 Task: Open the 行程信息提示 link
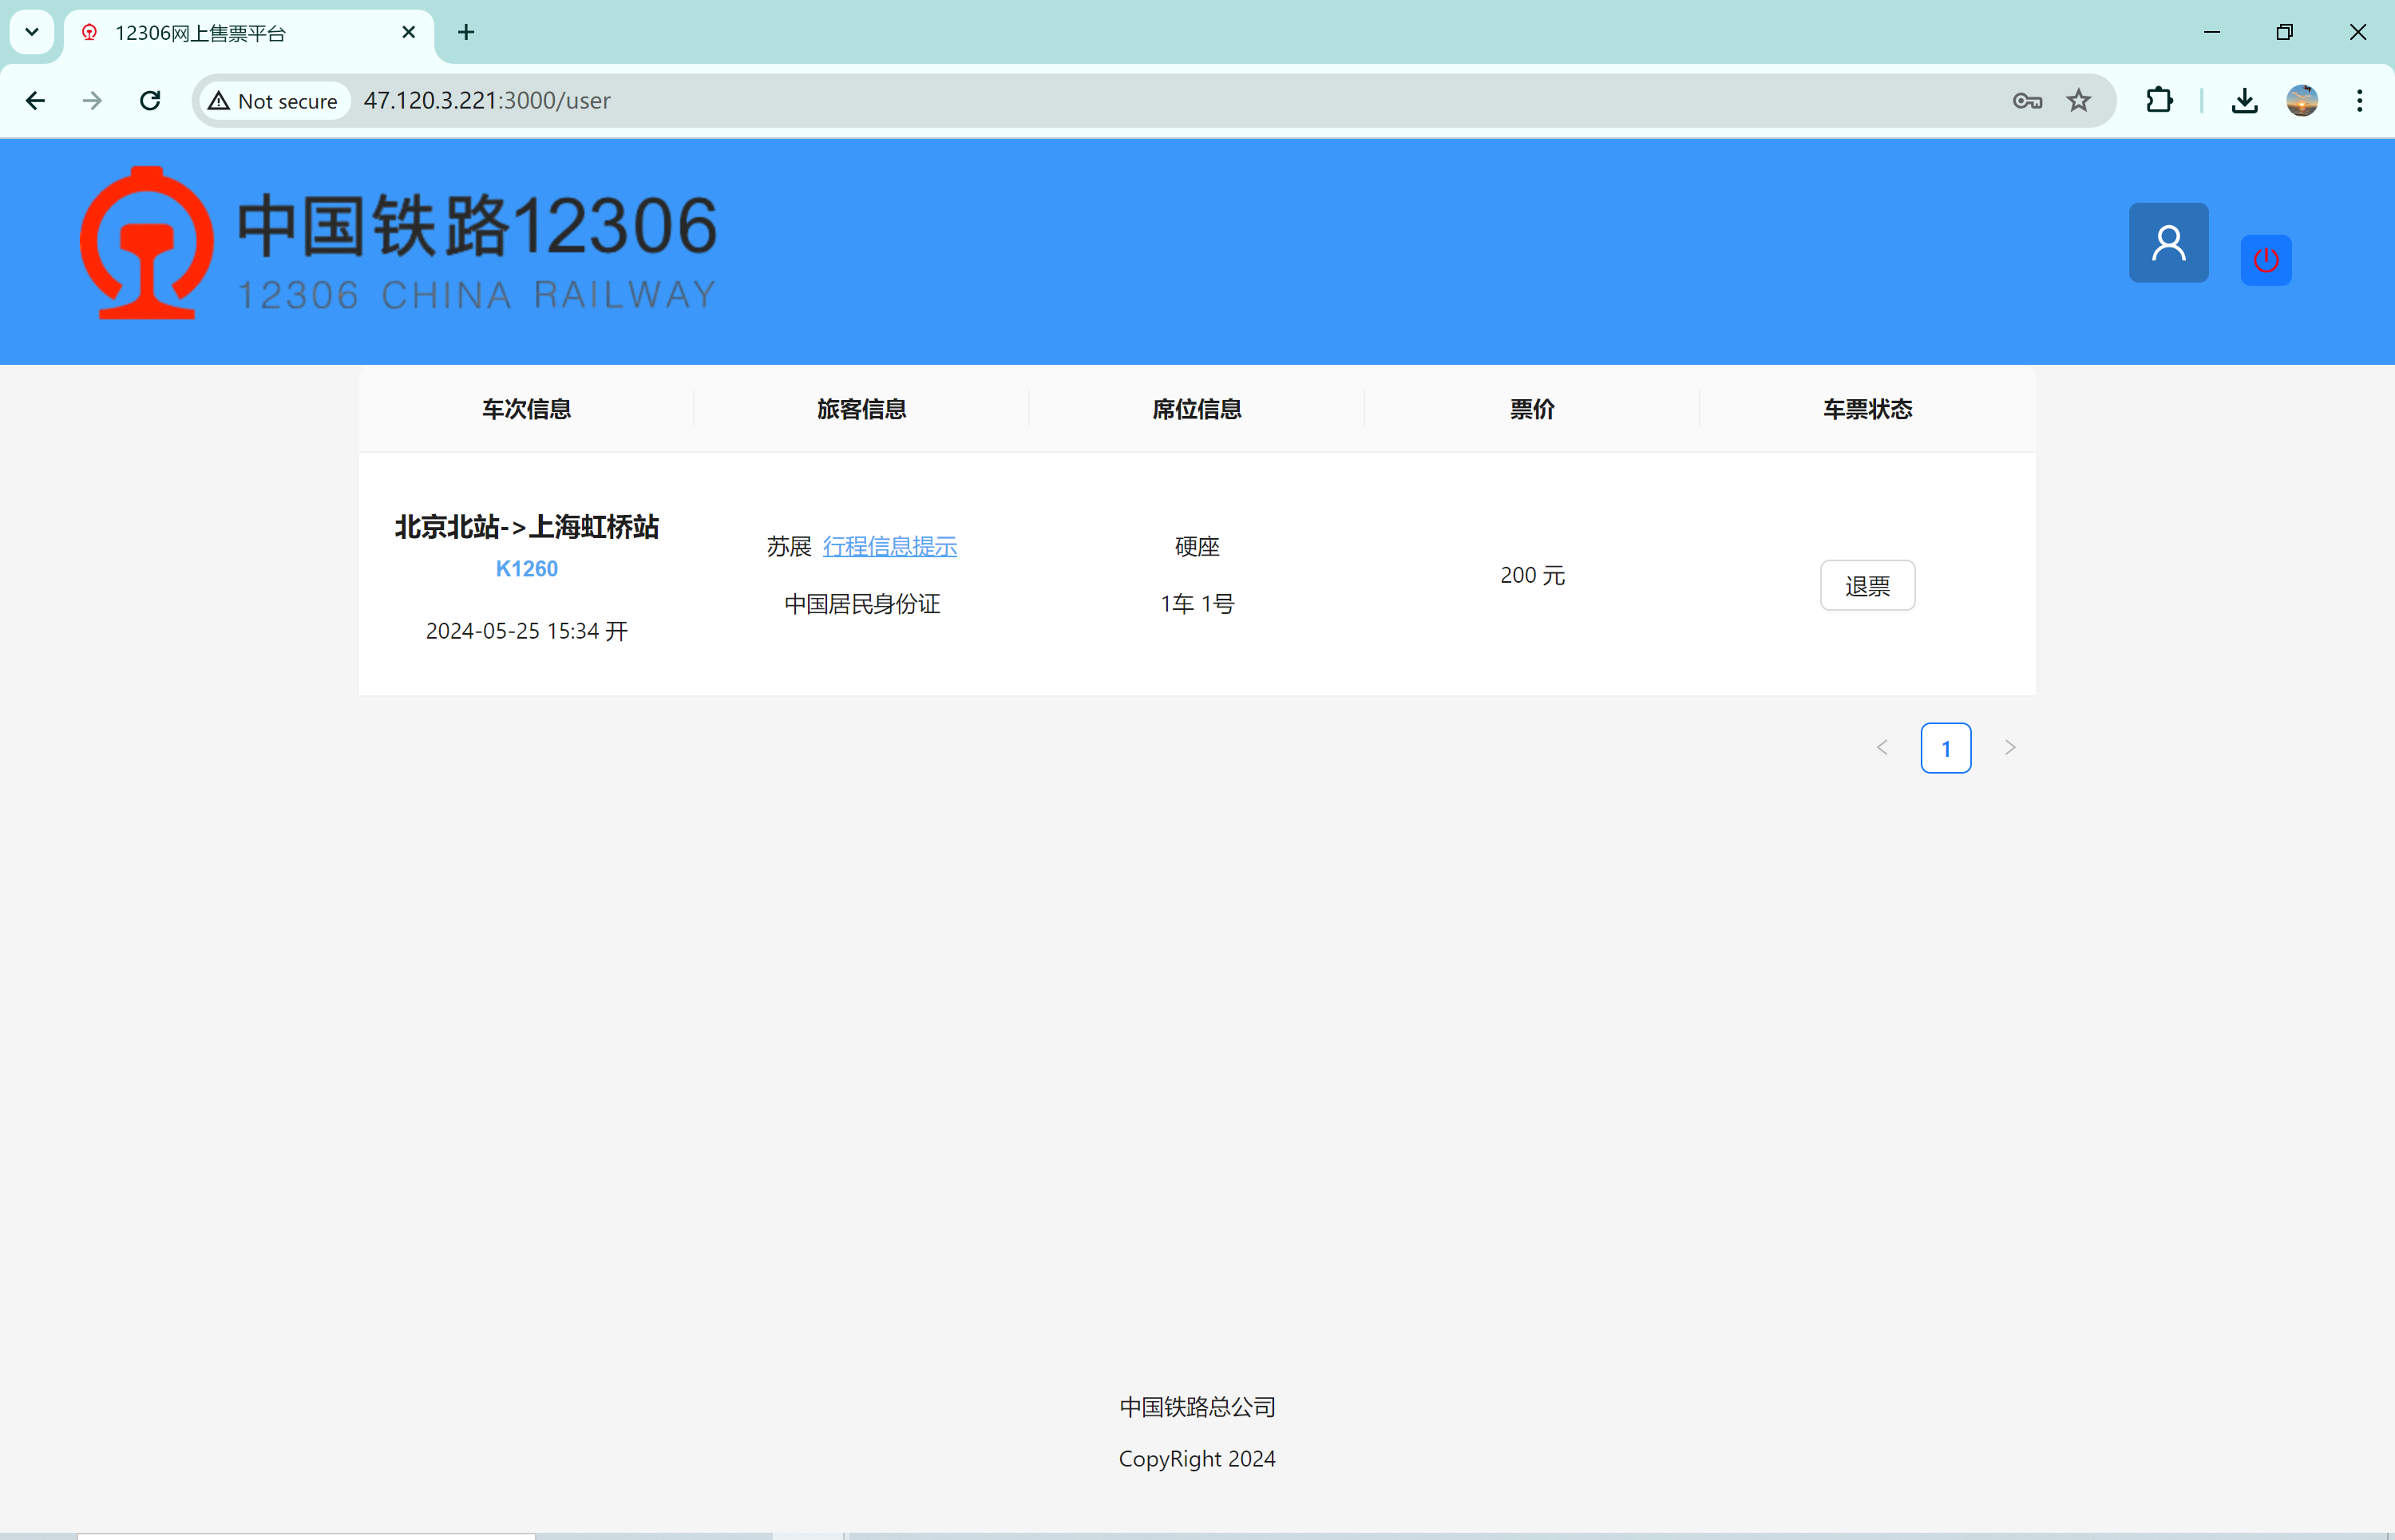click(x=890, y=547)
